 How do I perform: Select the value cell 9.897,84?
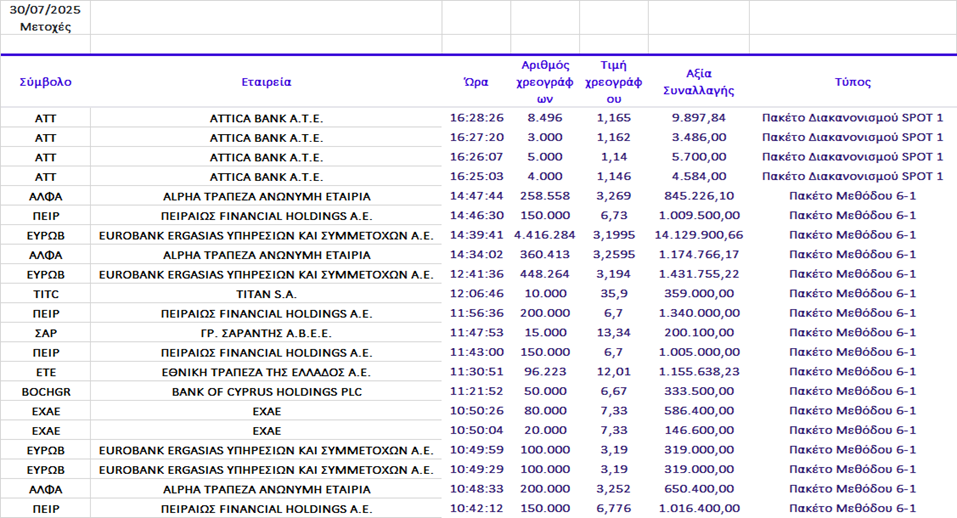click(699, 118)
